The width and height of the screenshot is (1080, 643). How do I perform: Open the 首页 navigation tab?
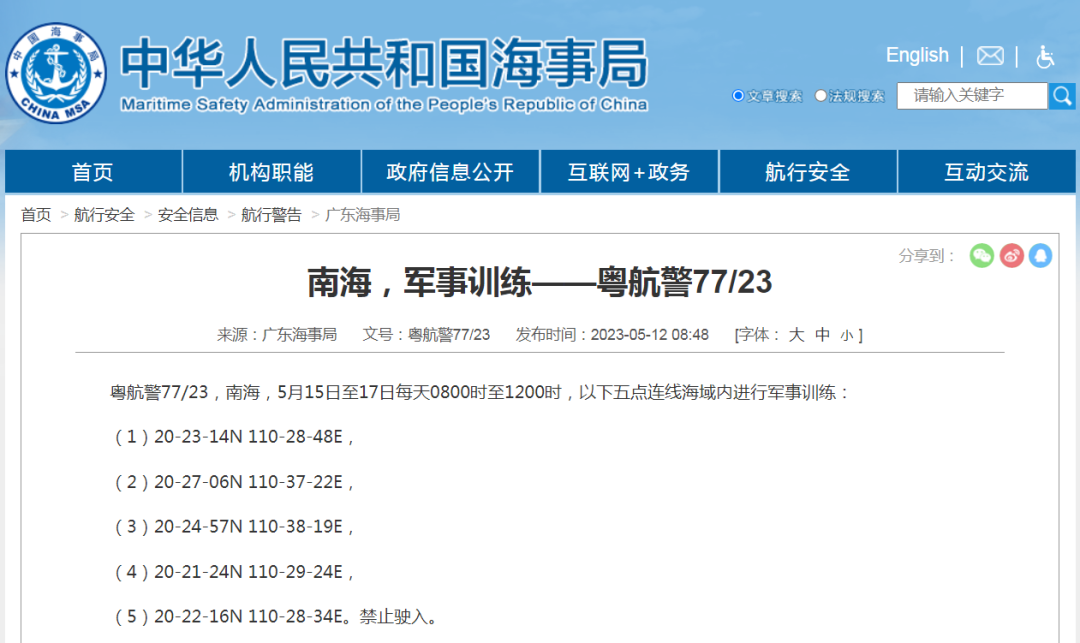point(93,172)
